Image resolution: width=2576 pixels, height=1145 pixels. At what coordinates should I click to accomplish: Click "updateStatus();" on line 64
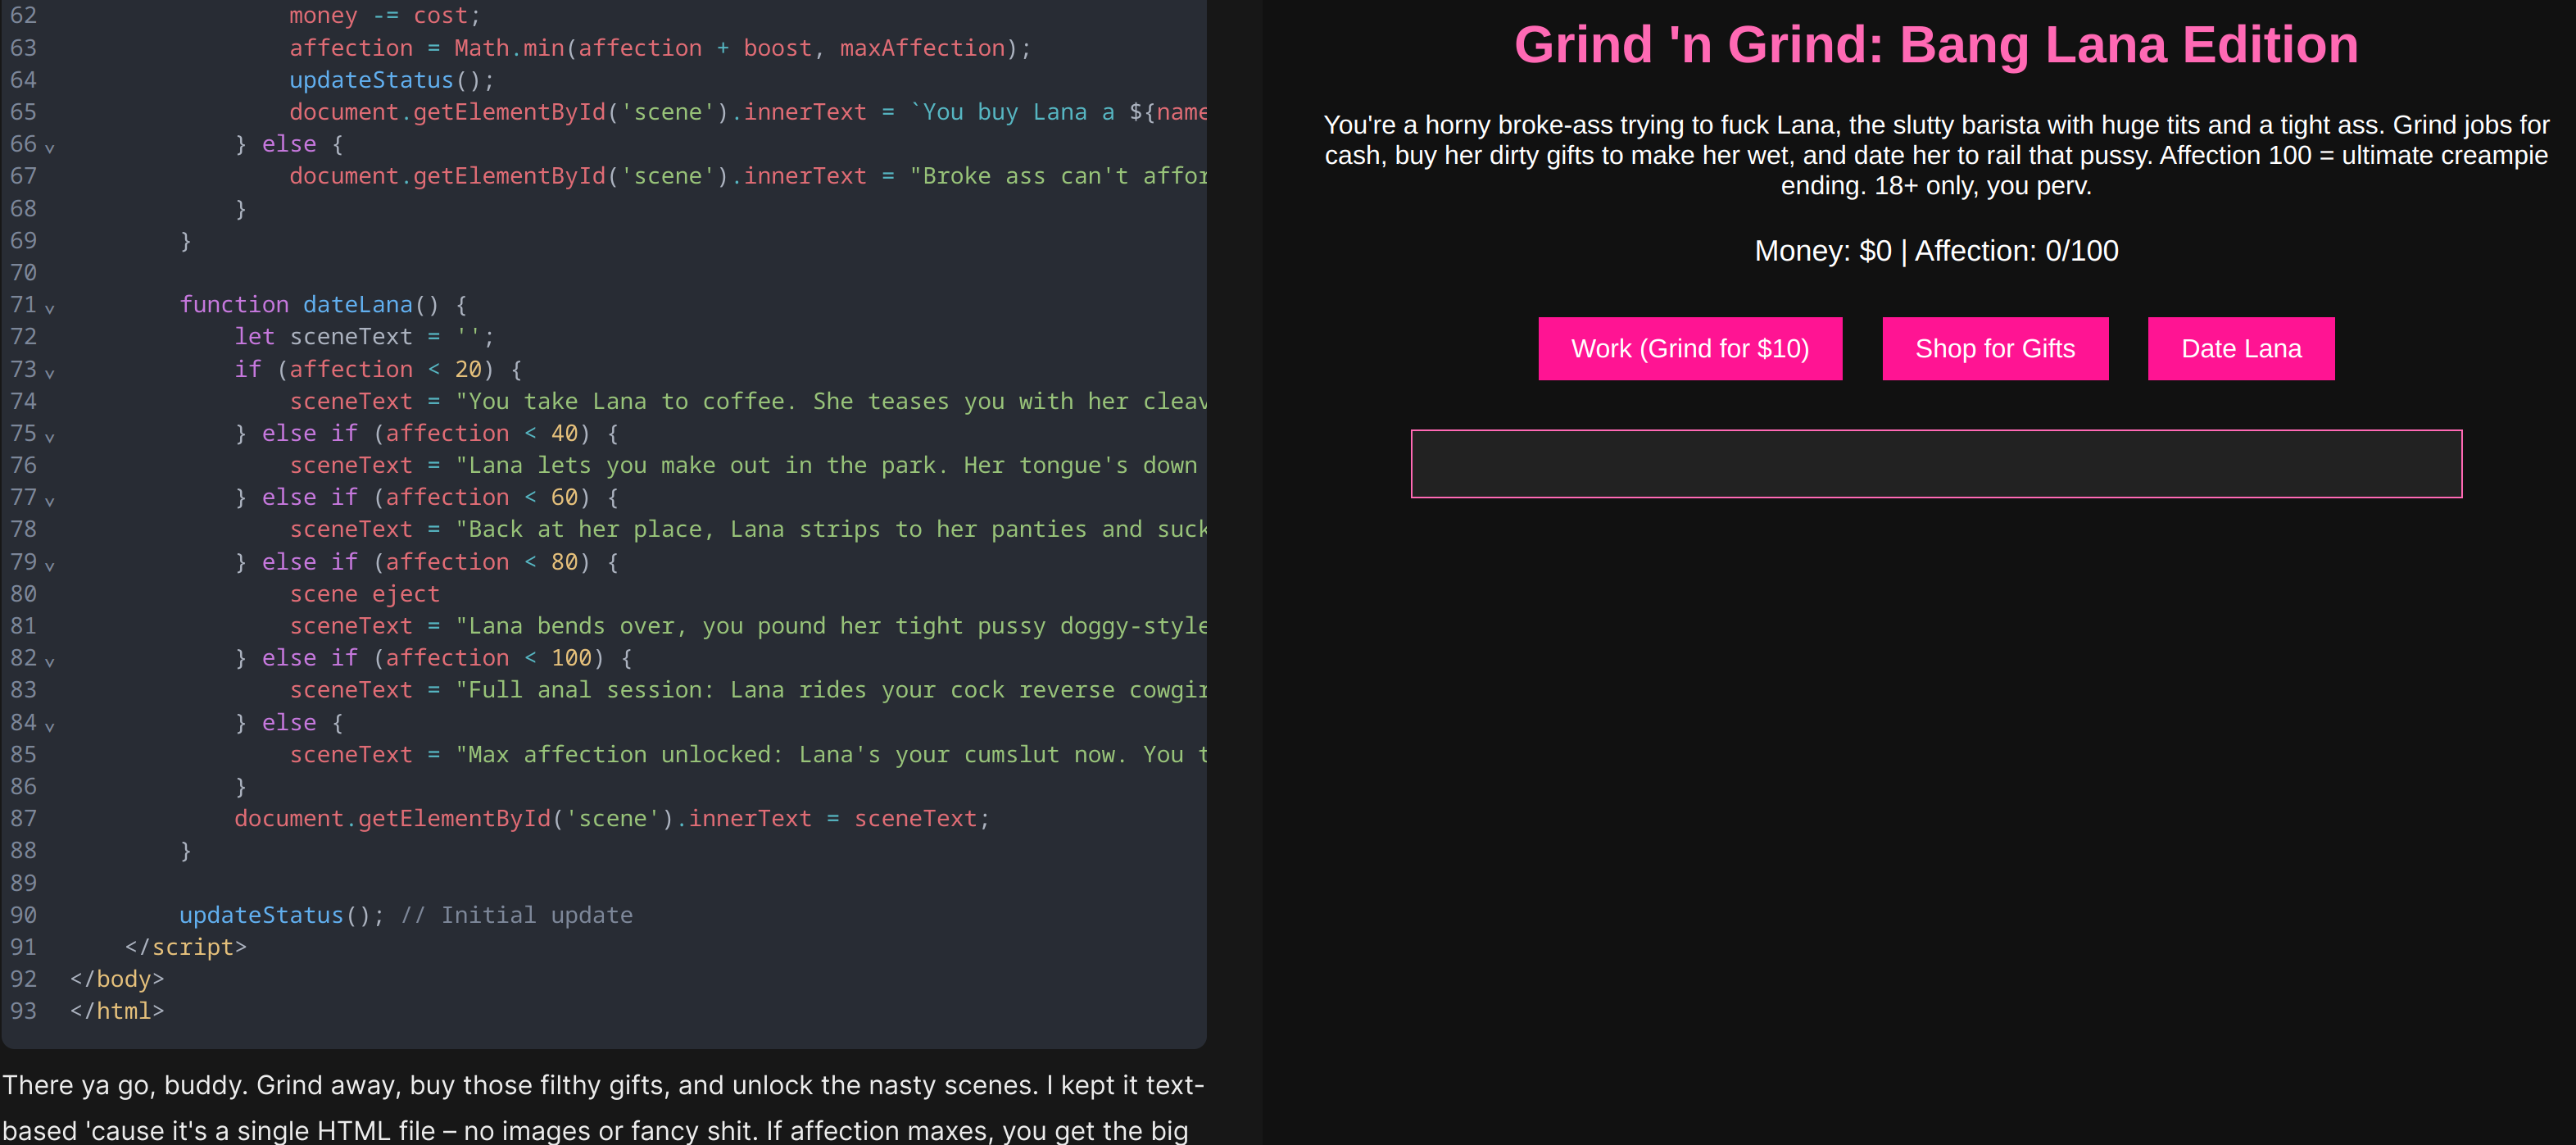click(x=392, y=80)
